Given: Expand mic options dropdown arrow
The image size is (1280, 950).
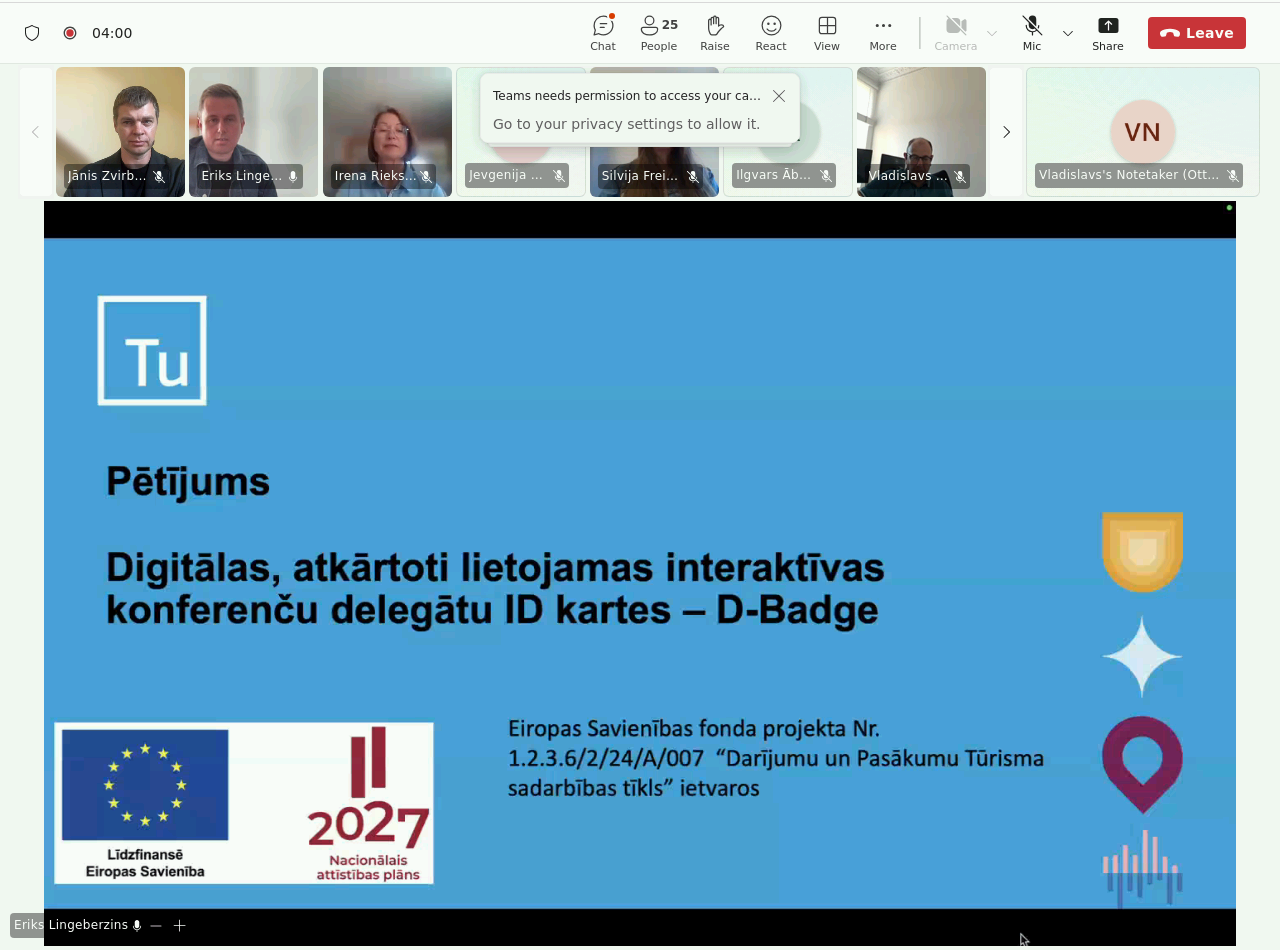Looking at the screenshot, I should coord(1068,33).
